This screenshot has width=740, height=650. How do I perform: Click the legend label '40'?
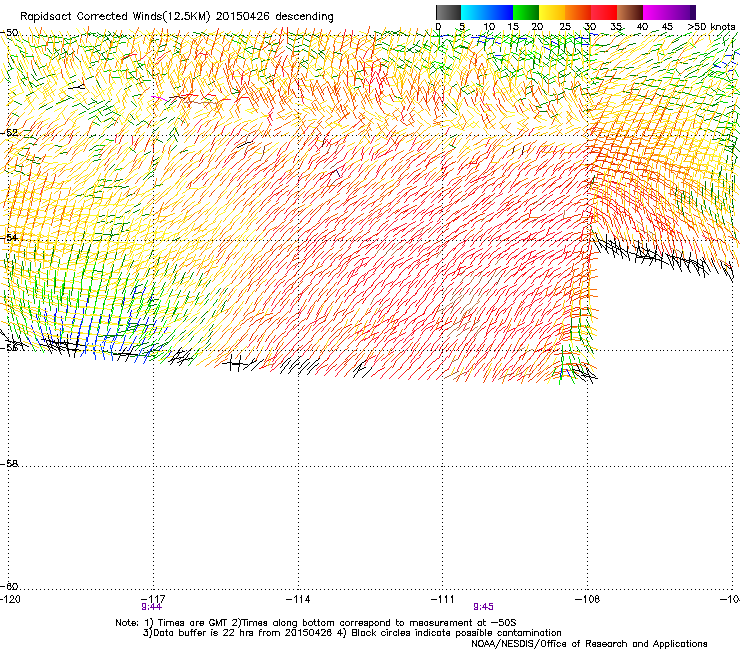[642, 27]
